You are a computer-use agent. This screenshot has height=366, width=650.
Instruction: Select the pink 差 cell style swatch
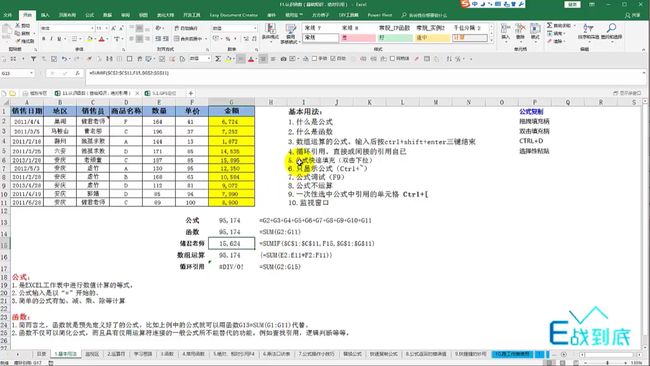(358, 38)
